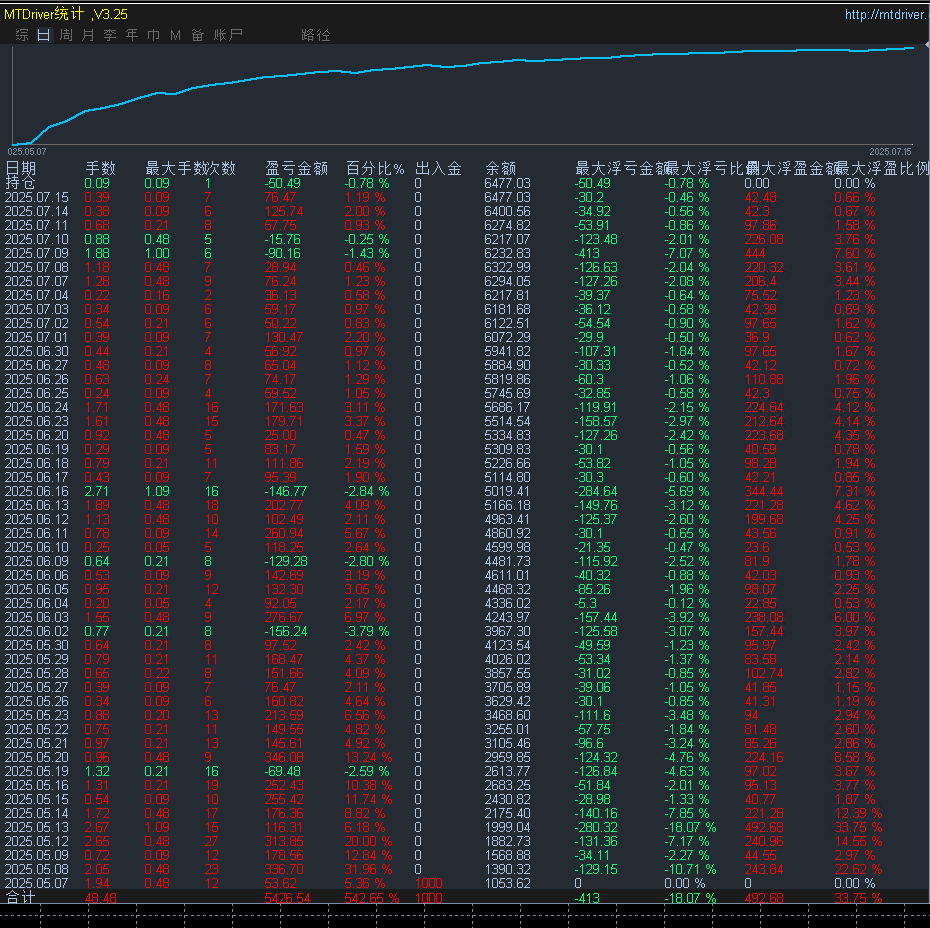This screenshot has width=930, height=928.
Task: Select the 2025.06.02 date row
Action: coord(37,631)
